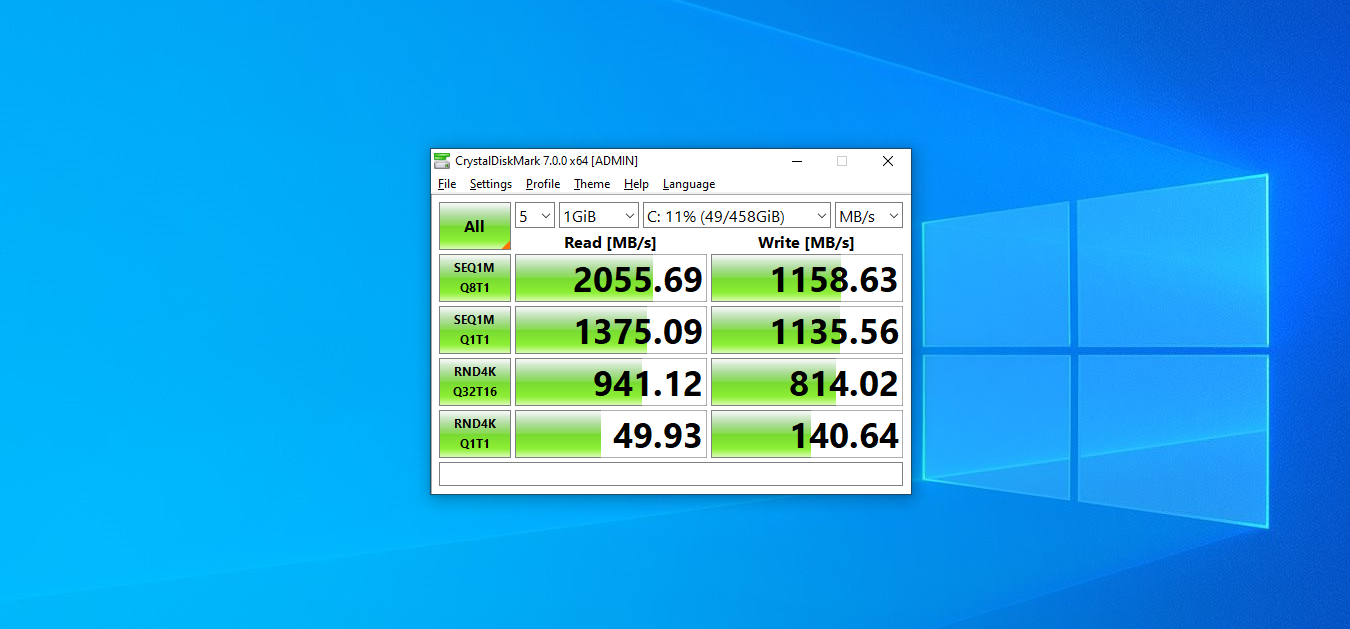Click the 1375.09 read result
This screenshot has height=629, width=1350.
(611, 330)
